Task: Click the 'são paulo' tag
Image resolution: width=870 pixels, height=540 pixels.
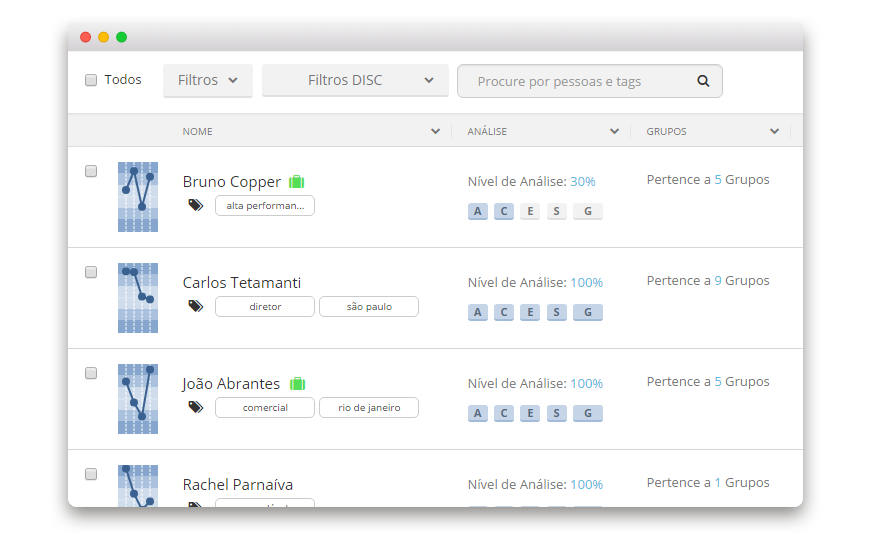Action: click(369, 306)
